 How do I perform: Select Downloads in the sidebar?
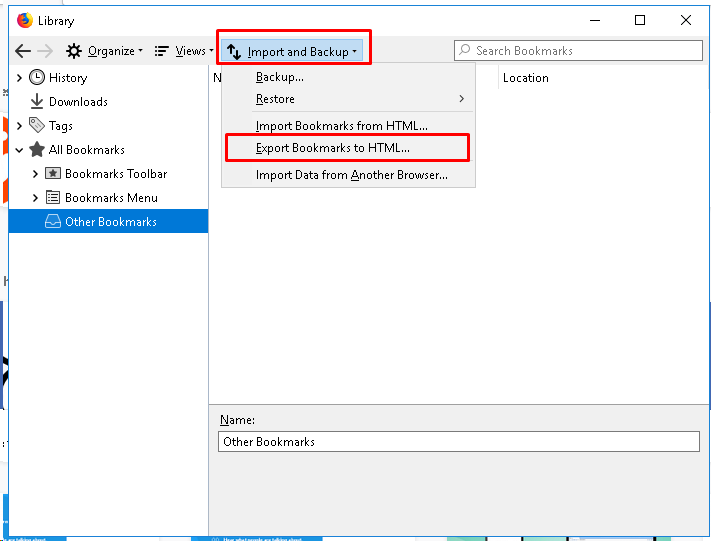tap(78, 102)
